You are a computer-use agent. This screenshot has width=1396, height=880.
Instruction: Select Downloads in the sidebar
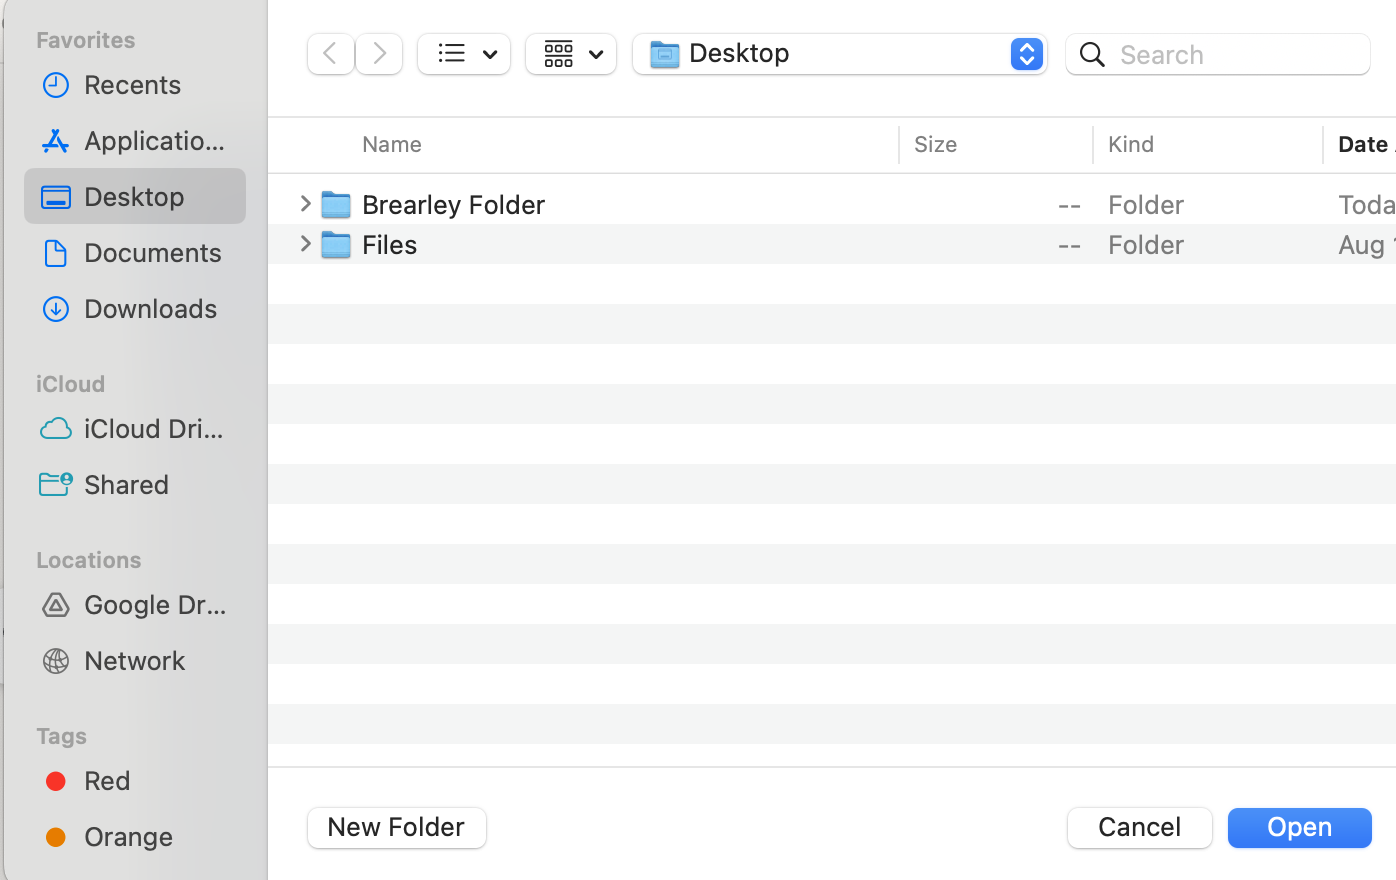point(135,309)
